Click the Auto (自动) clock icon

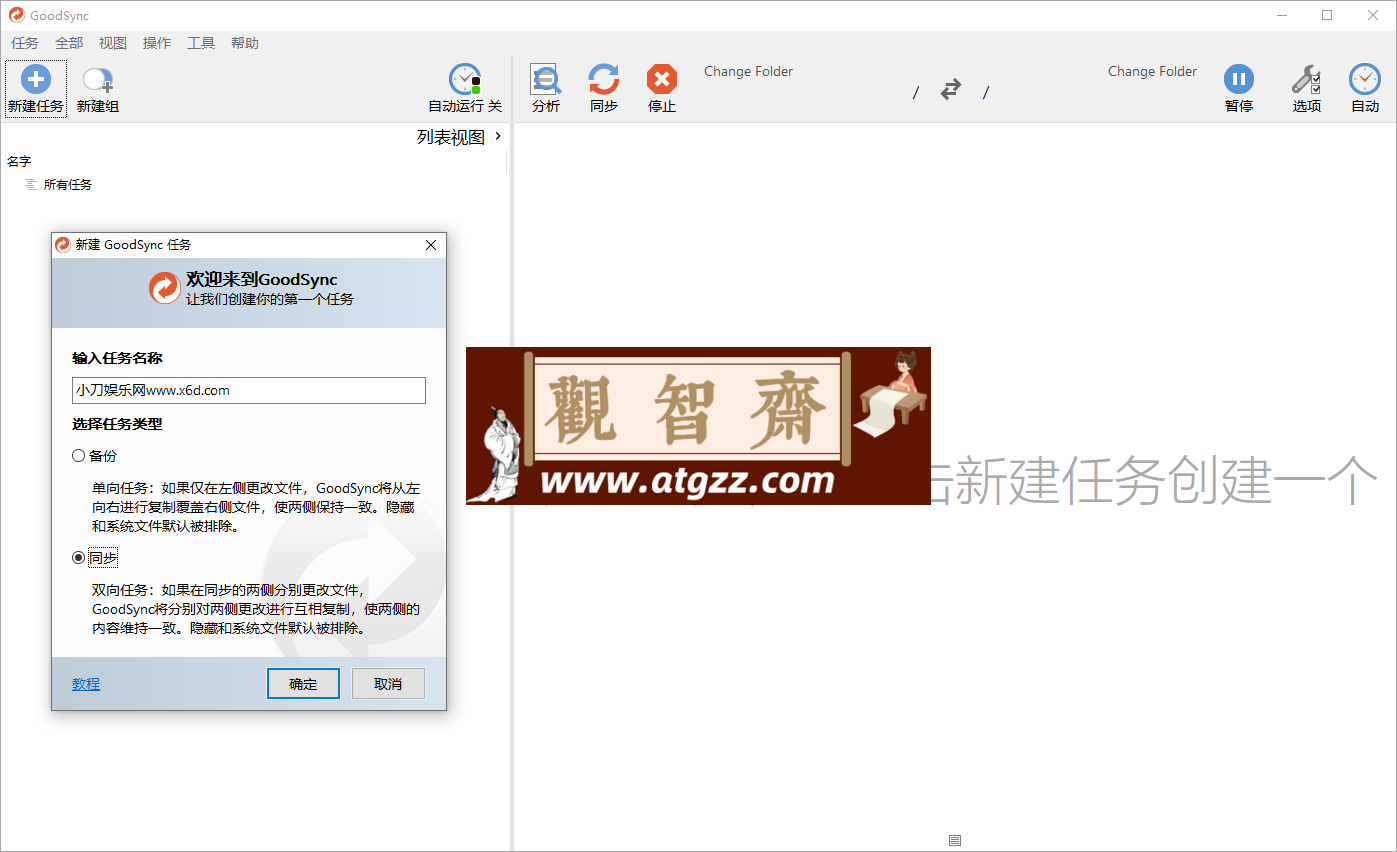pos(1365,79)
